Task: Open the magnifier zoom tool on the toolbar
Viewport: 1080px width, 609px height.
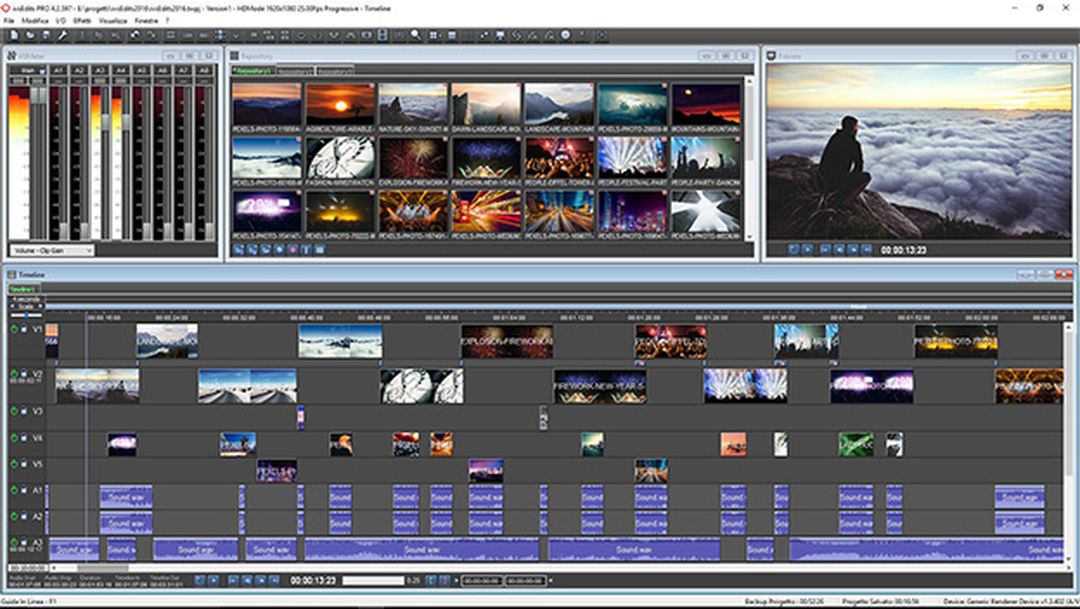Action: (416, 35)
